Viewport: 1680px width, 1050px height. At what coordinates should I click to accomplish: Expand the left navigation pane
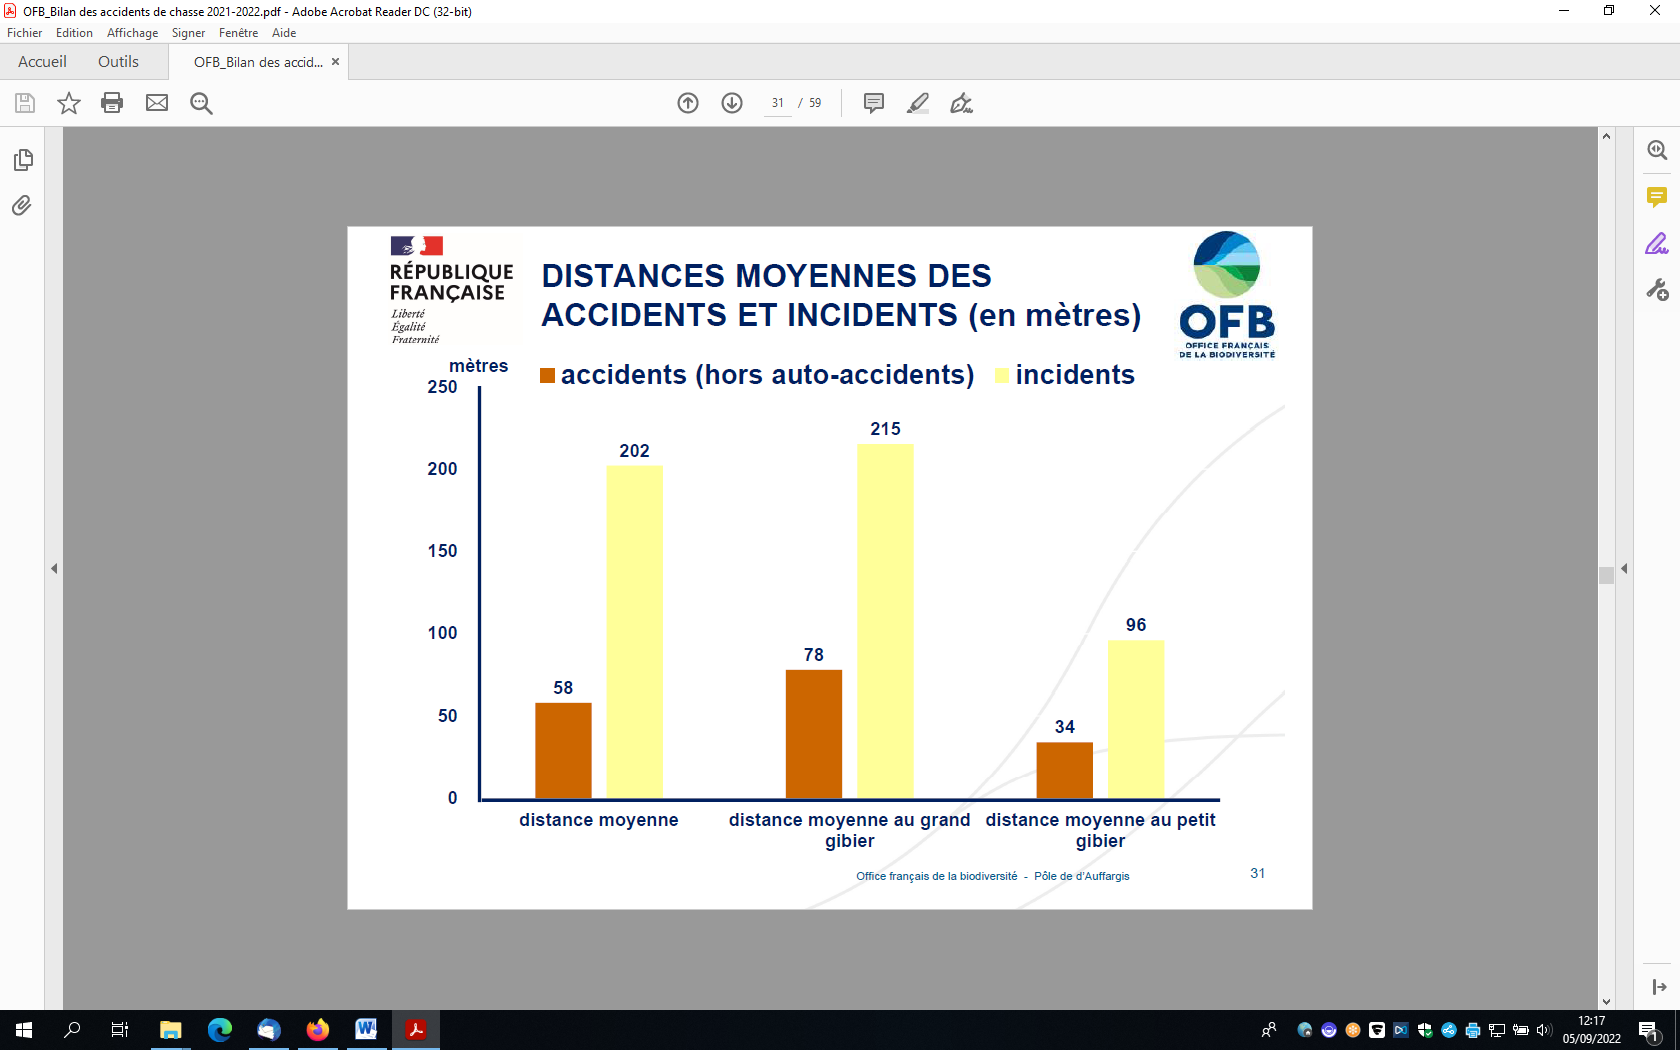pos(54,568)
